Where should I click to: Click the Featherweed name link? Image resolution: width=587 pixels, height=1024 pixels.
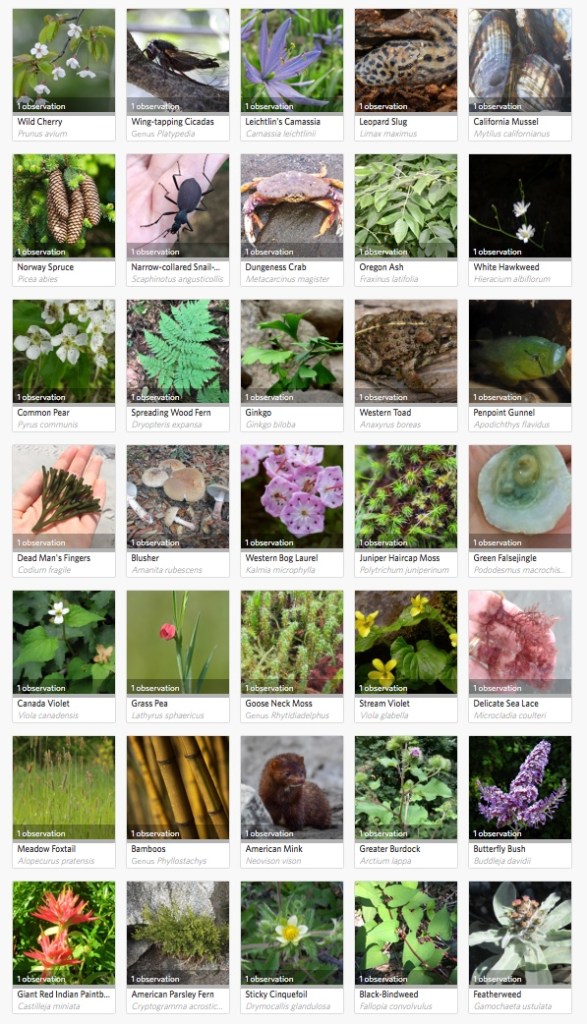(x=498, y=995)
